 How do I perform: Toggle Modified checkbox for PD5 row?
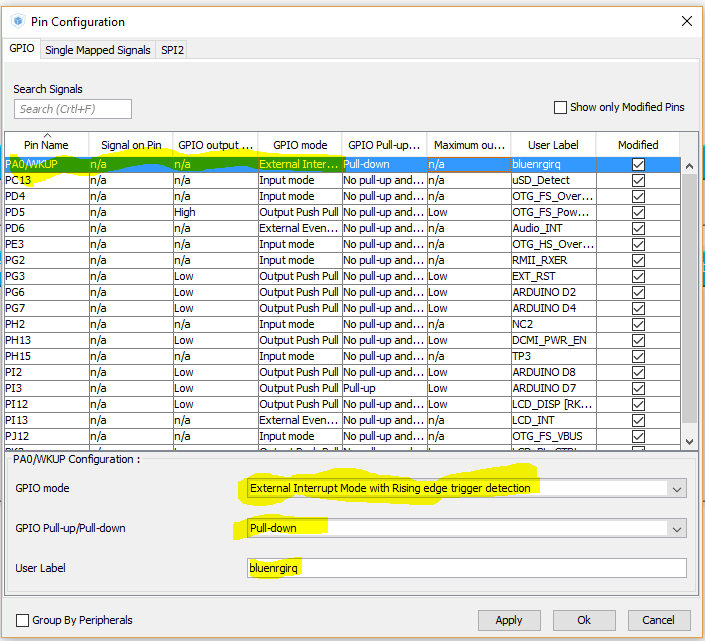[638, 212]
